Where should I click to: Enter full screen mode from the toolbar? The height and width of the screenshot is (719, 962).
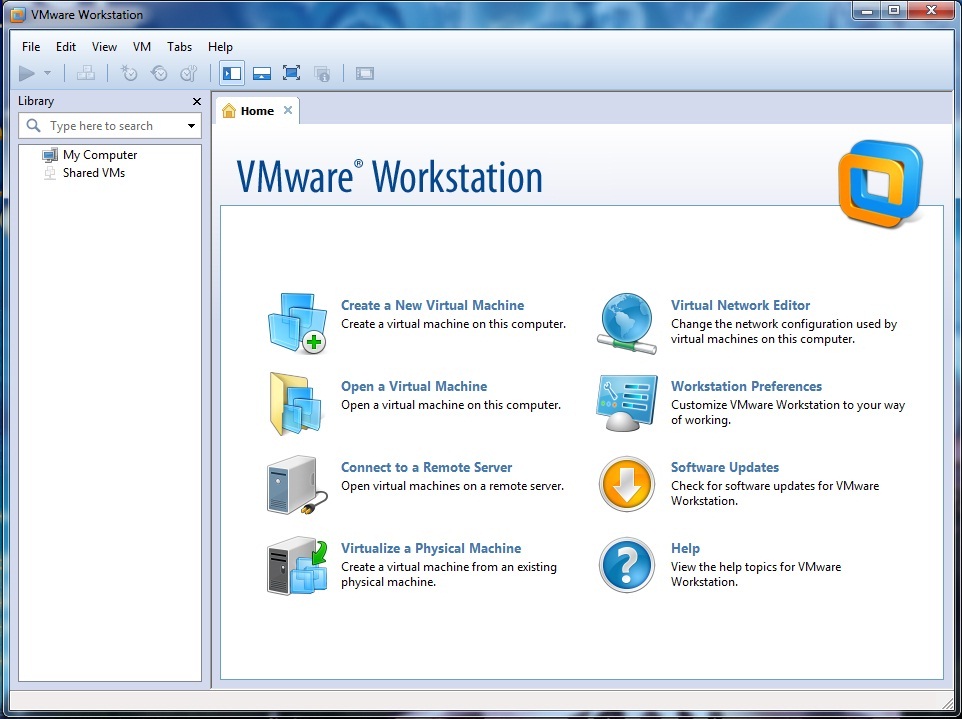[291, 73]
